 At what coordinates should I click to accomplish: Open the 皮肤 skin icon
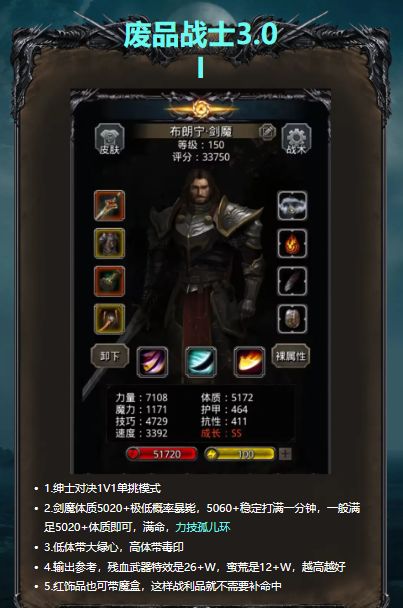point(109,140)
